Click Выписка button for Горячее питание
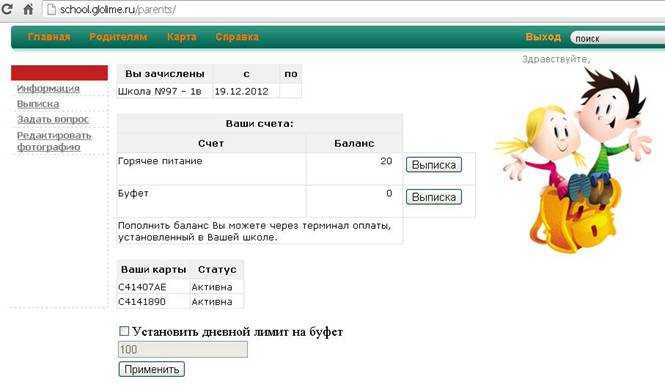 pyautogui.click(x=434, y=164)
